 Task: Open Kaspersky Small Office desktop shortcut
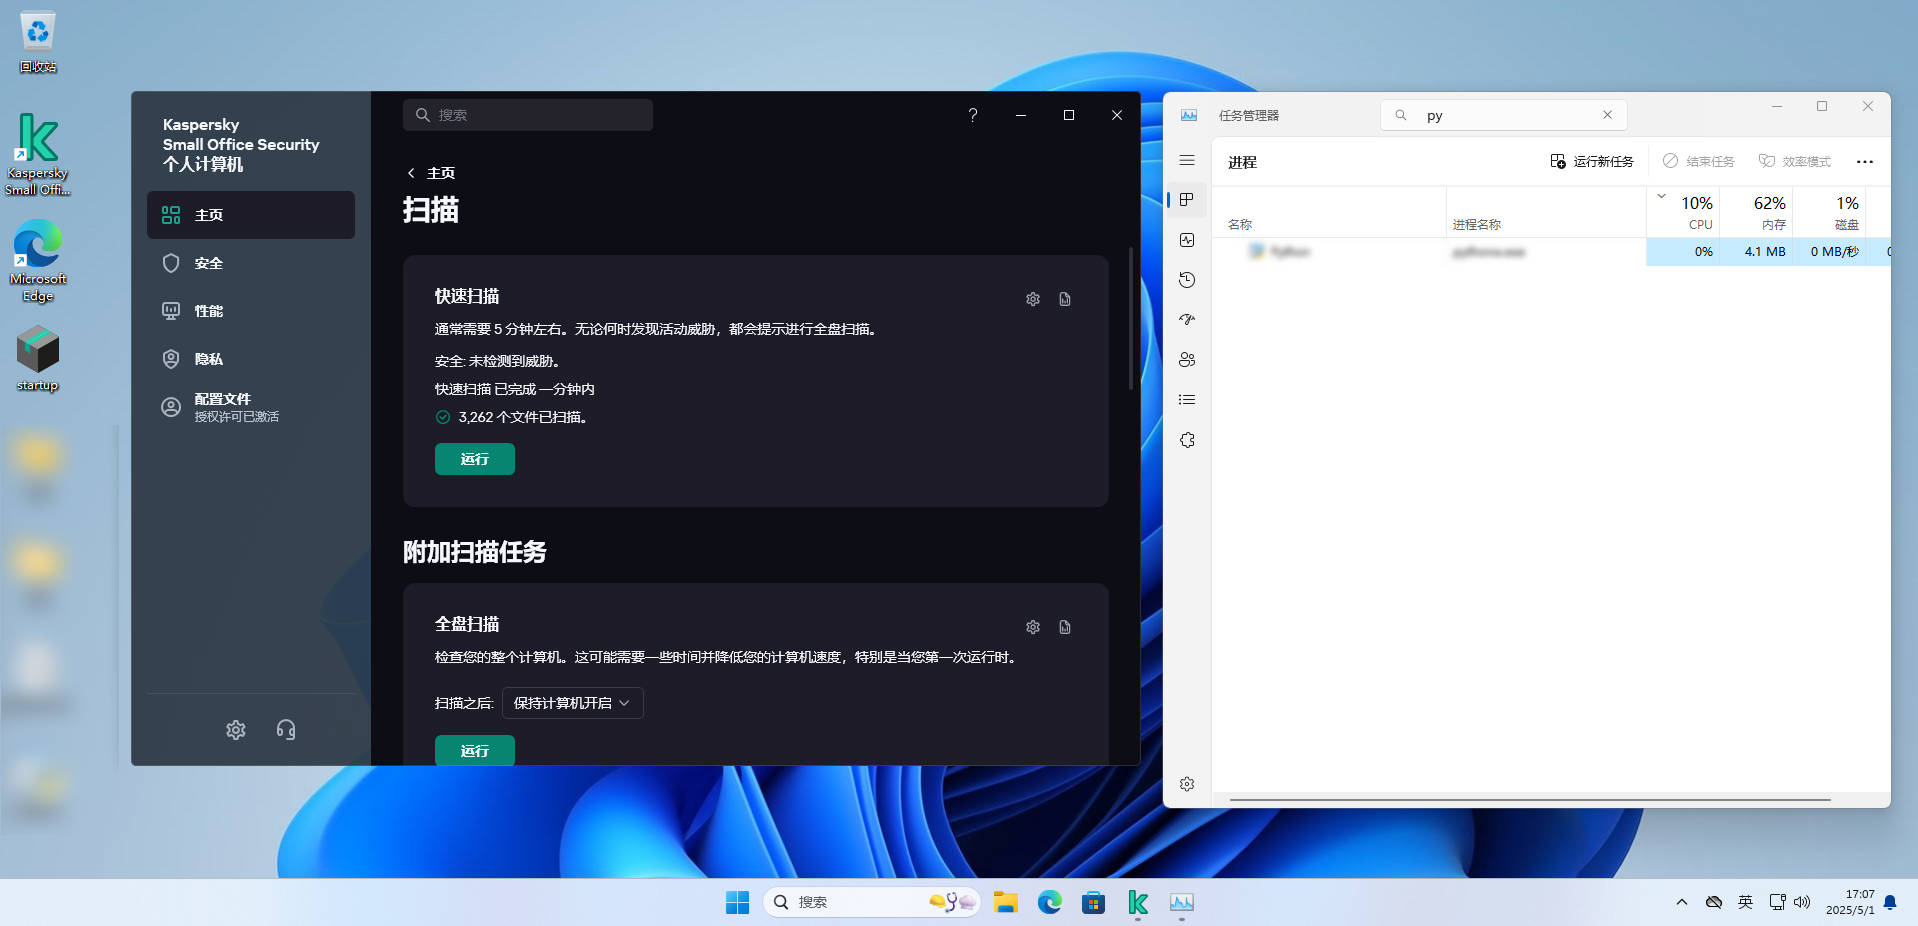point(38,154)
